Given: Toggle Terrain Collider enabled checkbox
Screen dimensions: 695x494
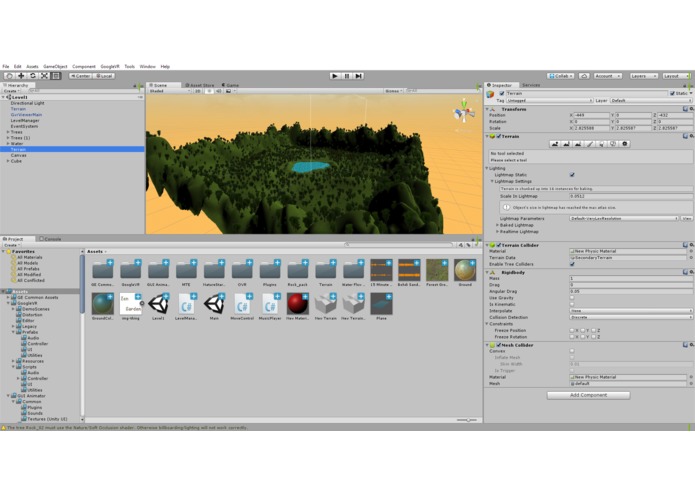Looking at the screenshot, I should 499,245.
